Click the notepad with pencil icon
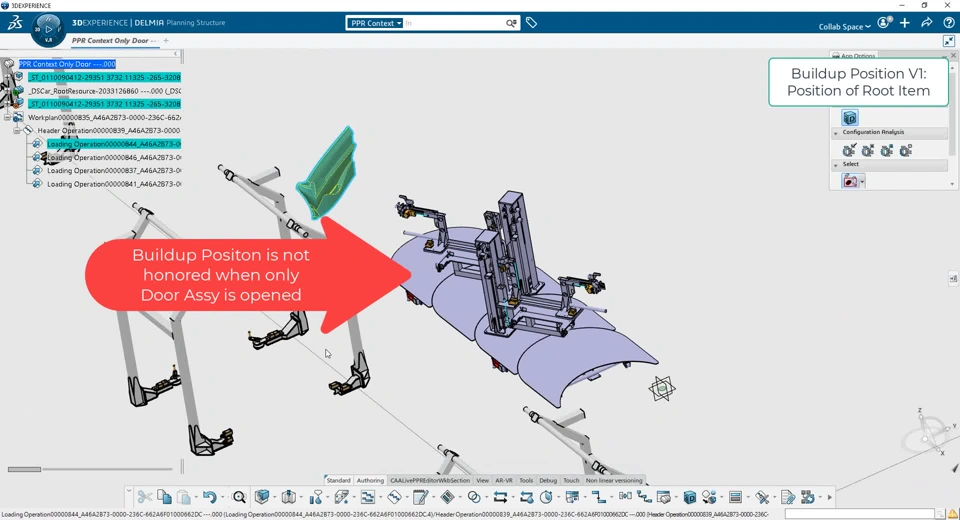Image resolution: width=960 pixels, height=520 pixels. pos(421,497)
